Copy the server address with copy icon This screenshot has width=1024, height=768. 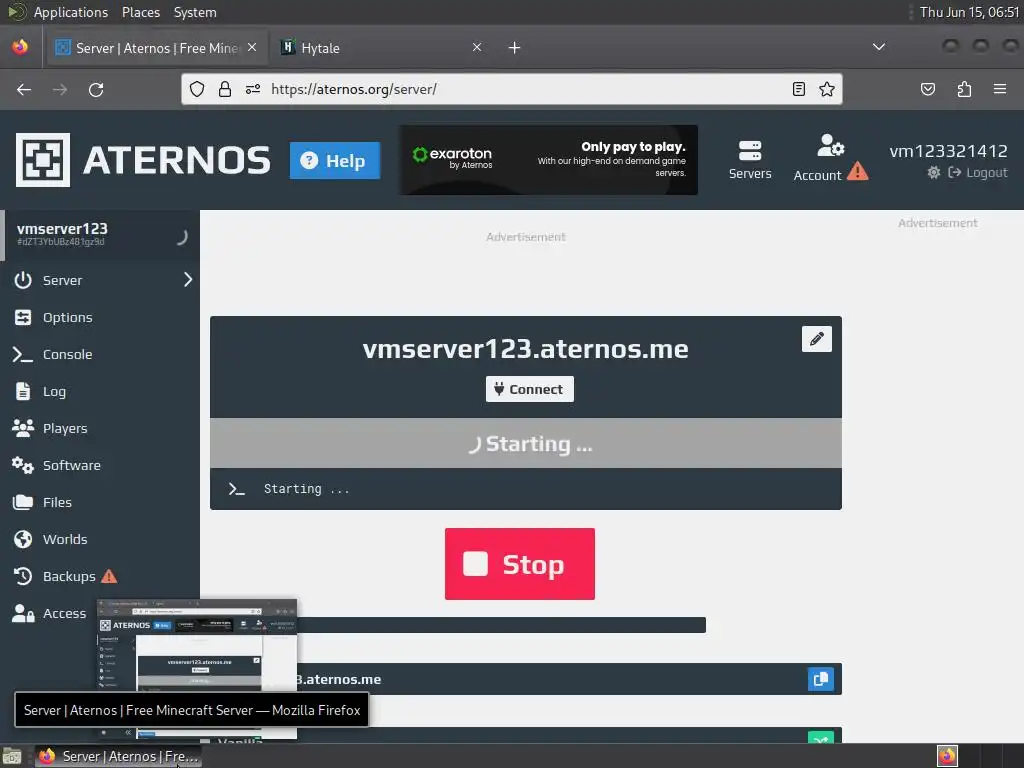click(x=821, y=679)
